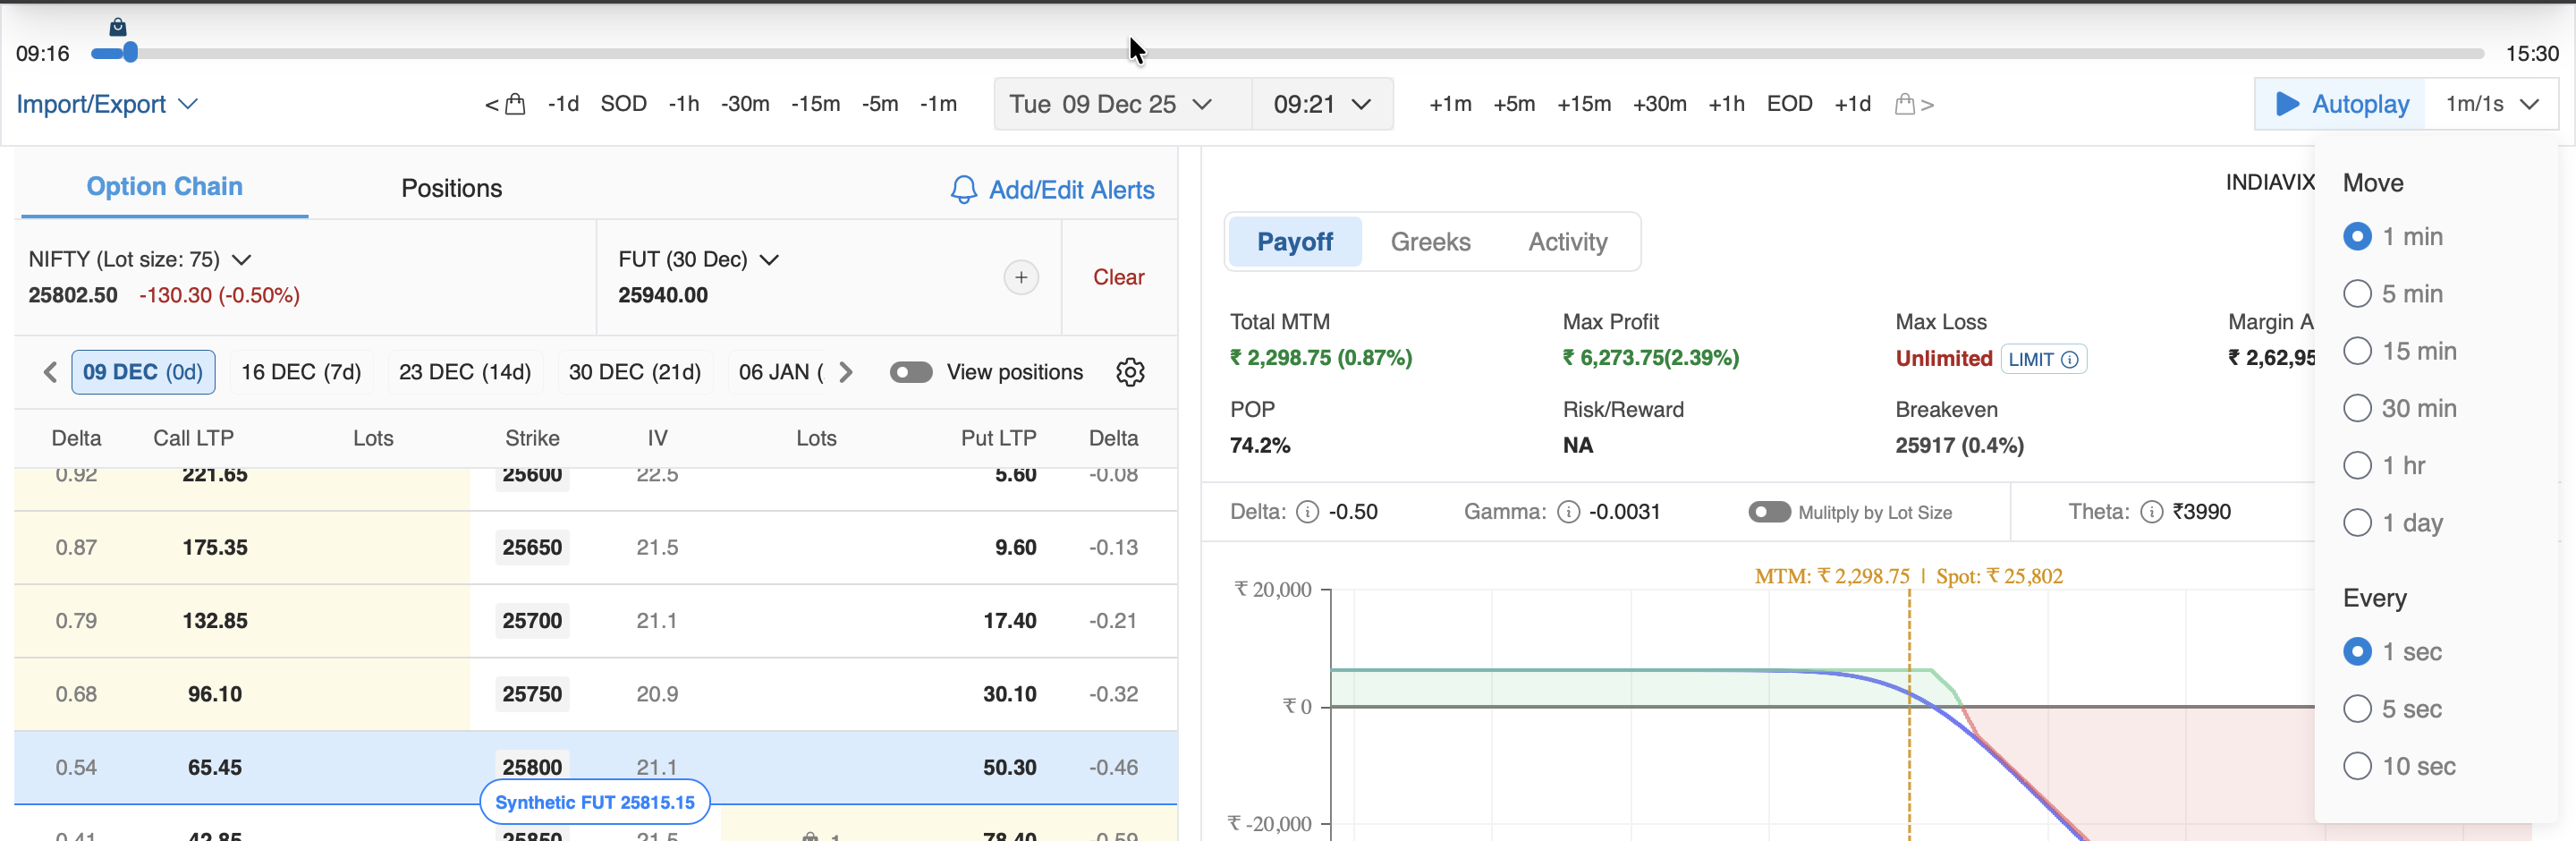The image size is (2576, 841).
Task: Click info icon next to Delta
Action: pyautogui.click(x=1307, y=512)
